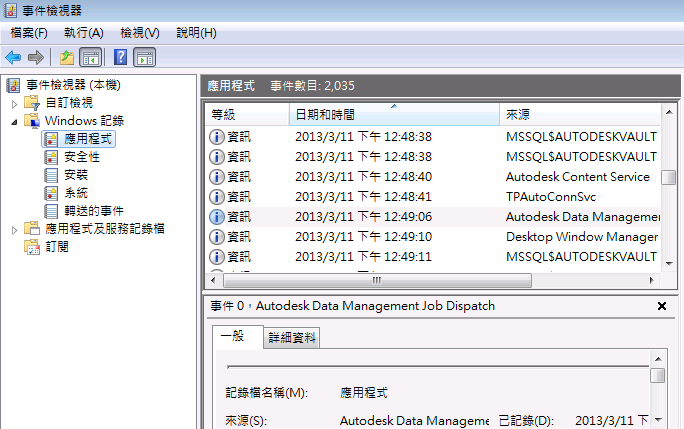
Task: Toggle the show/hide console tree icon
Action: [x=91, y=57]
